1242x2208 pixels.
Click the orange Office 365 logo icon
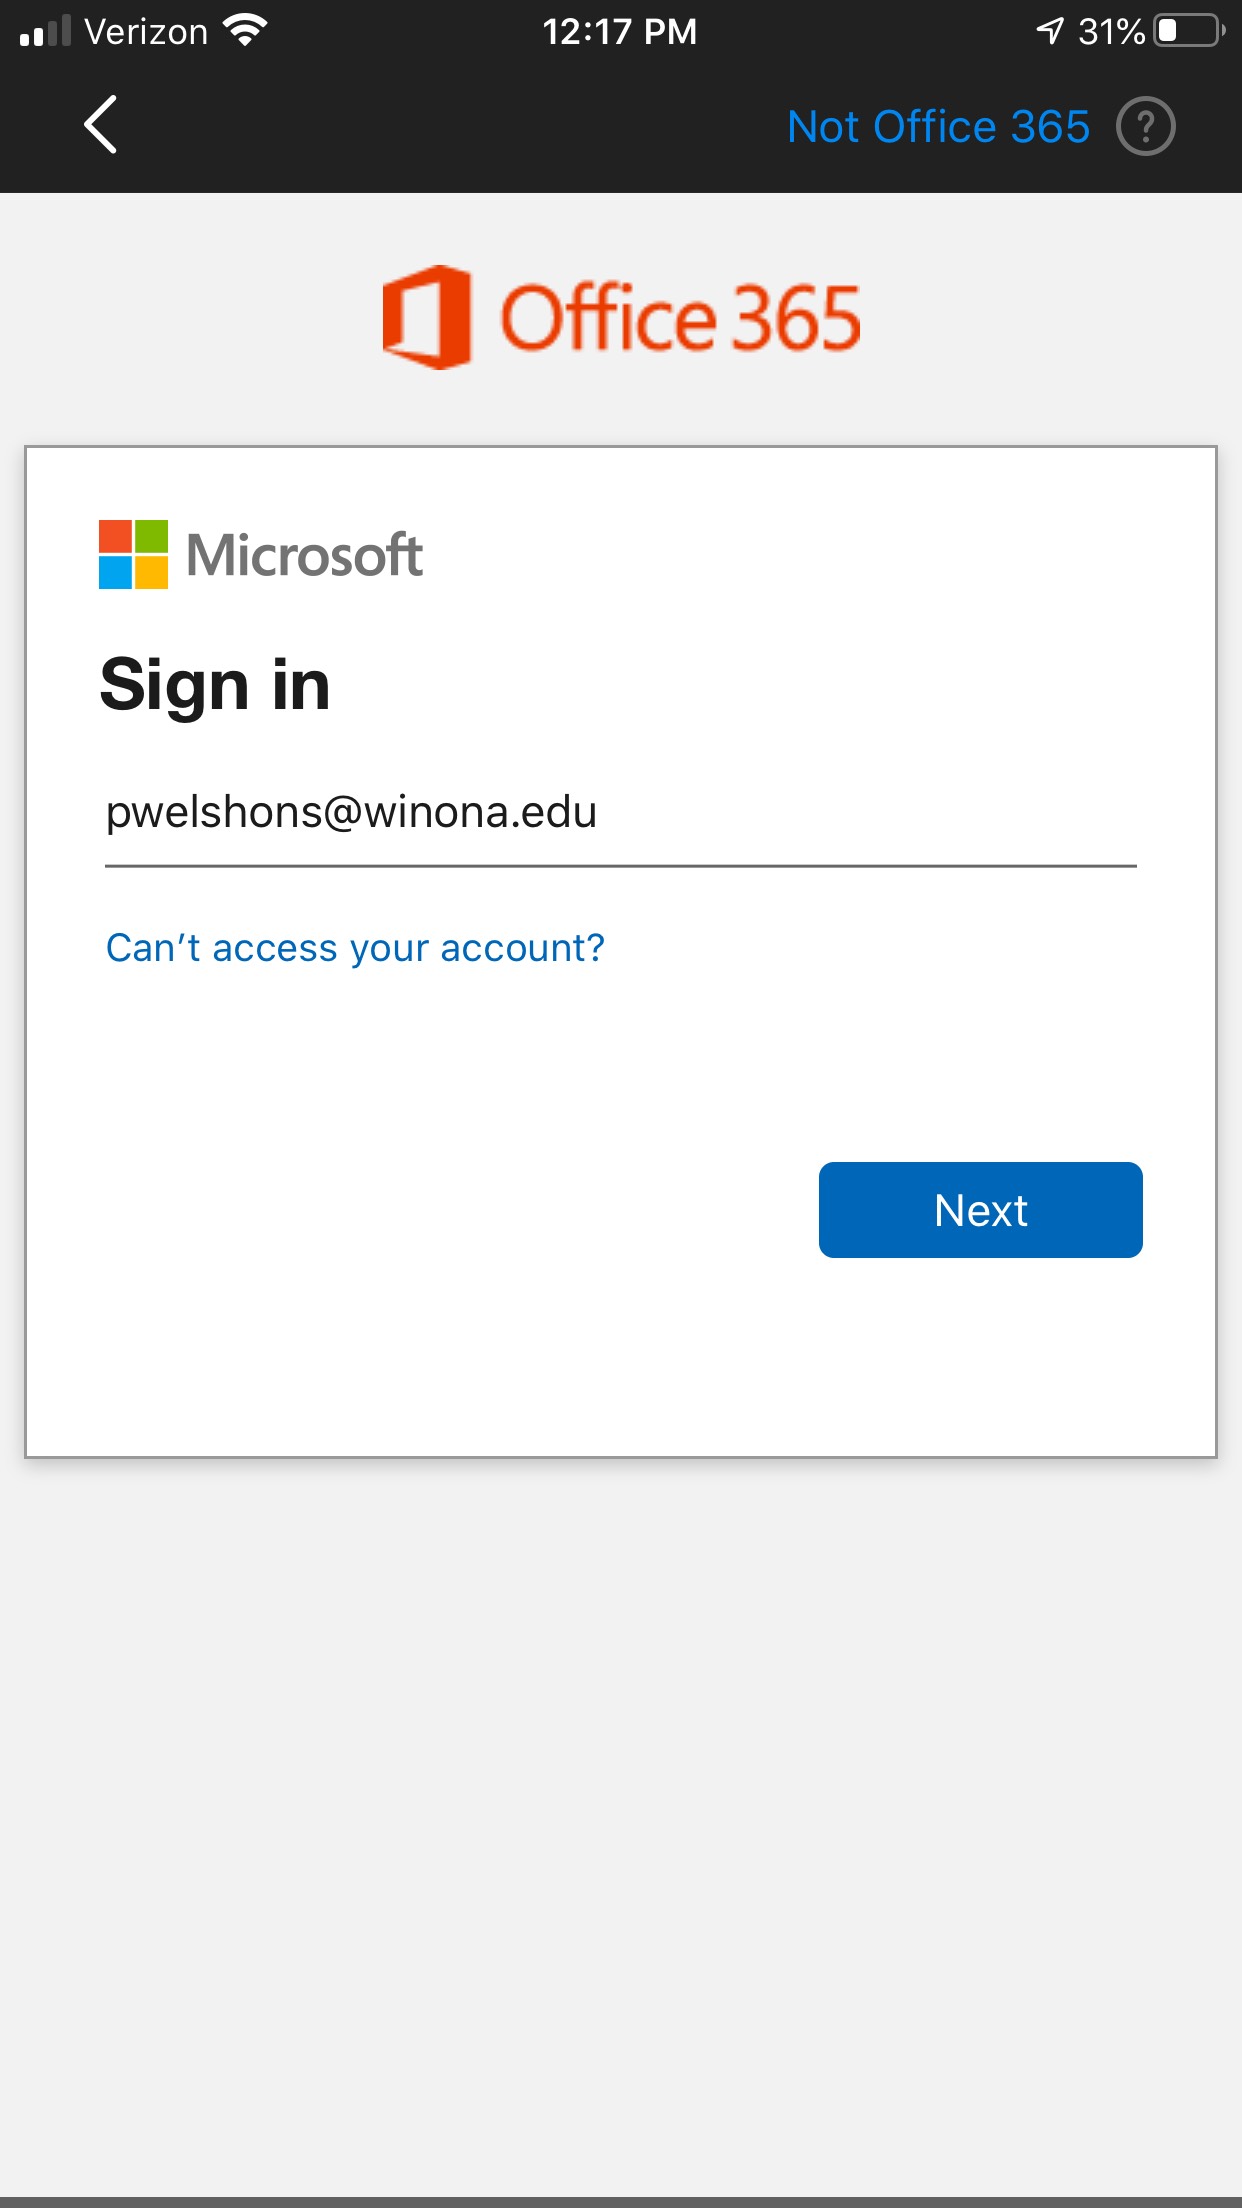pyautogui.click(x=427, y=317)
